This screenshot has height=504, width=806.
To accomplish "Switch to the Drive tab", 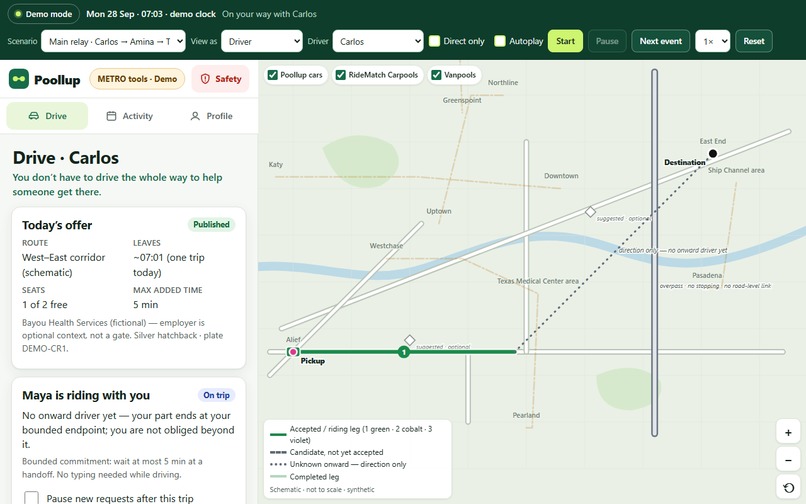I will pos(47,116).
